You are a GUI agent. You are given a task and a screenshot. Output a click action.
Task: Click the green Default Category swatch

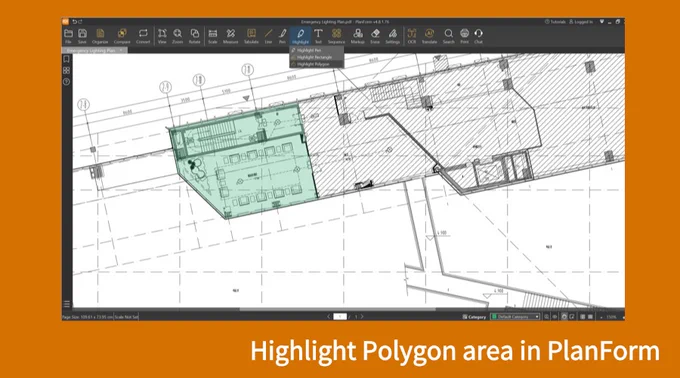click(x=494, y=317)
